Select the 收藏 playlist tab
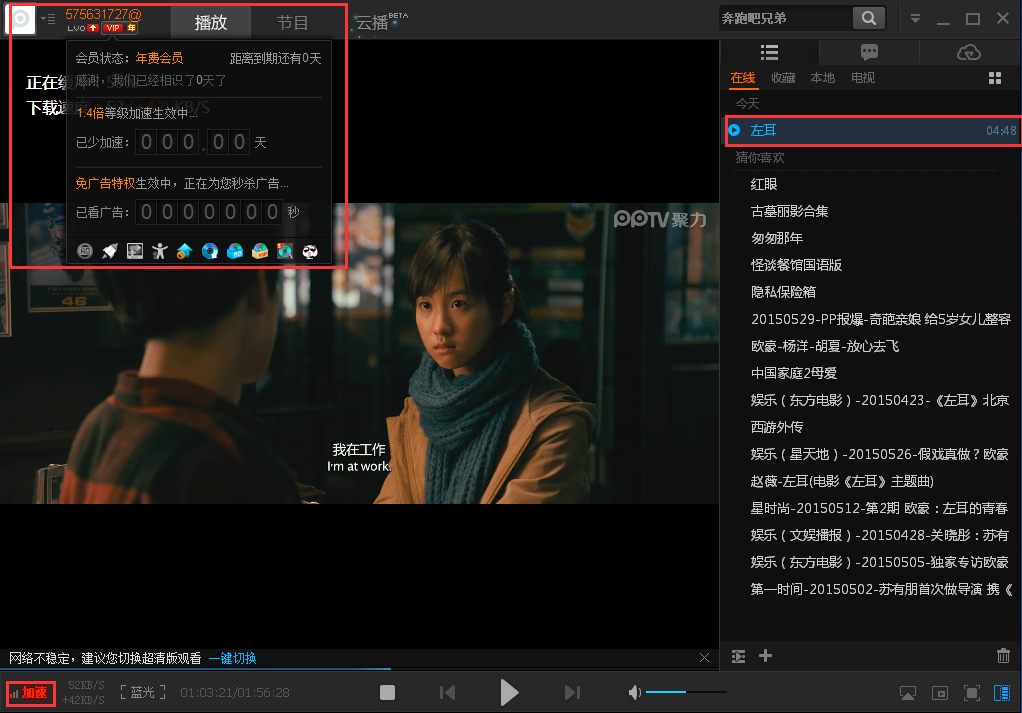This screenshot has width=1022, height=713. 783,78
